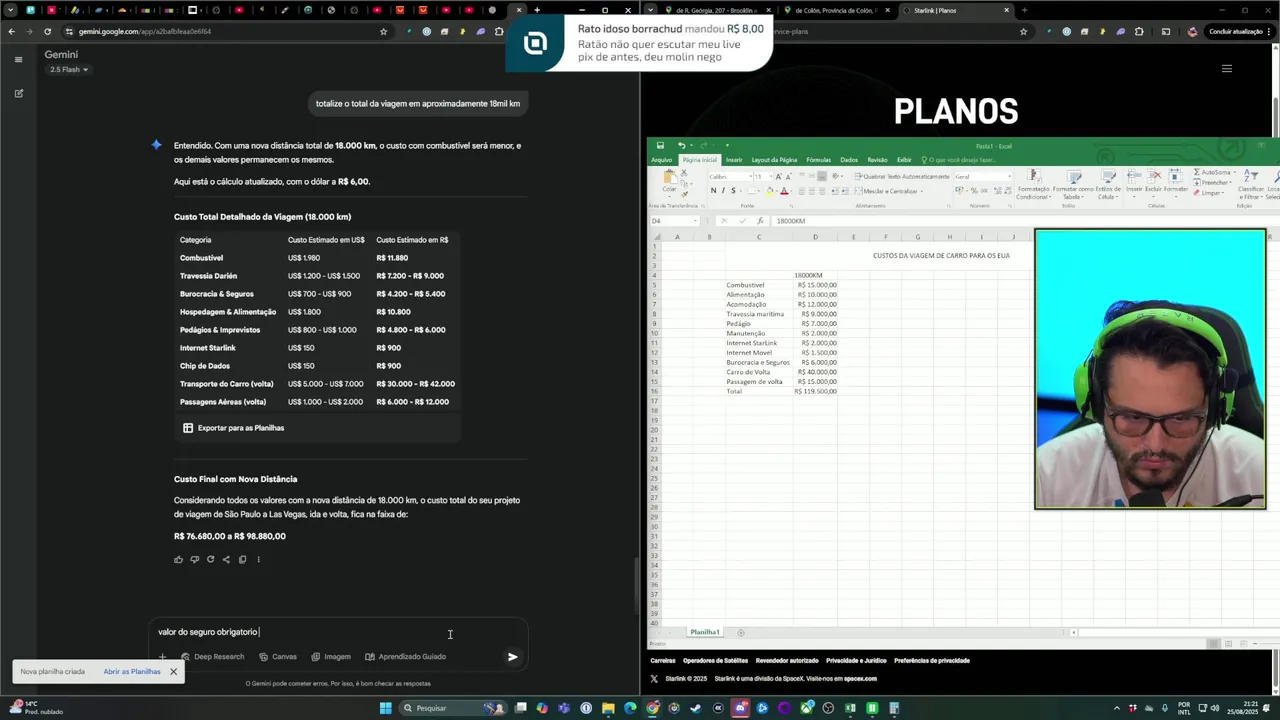The image size is (1280, 720).
Task: Open Classificar e Filtrar in Excel
Action: (1251, 185)
